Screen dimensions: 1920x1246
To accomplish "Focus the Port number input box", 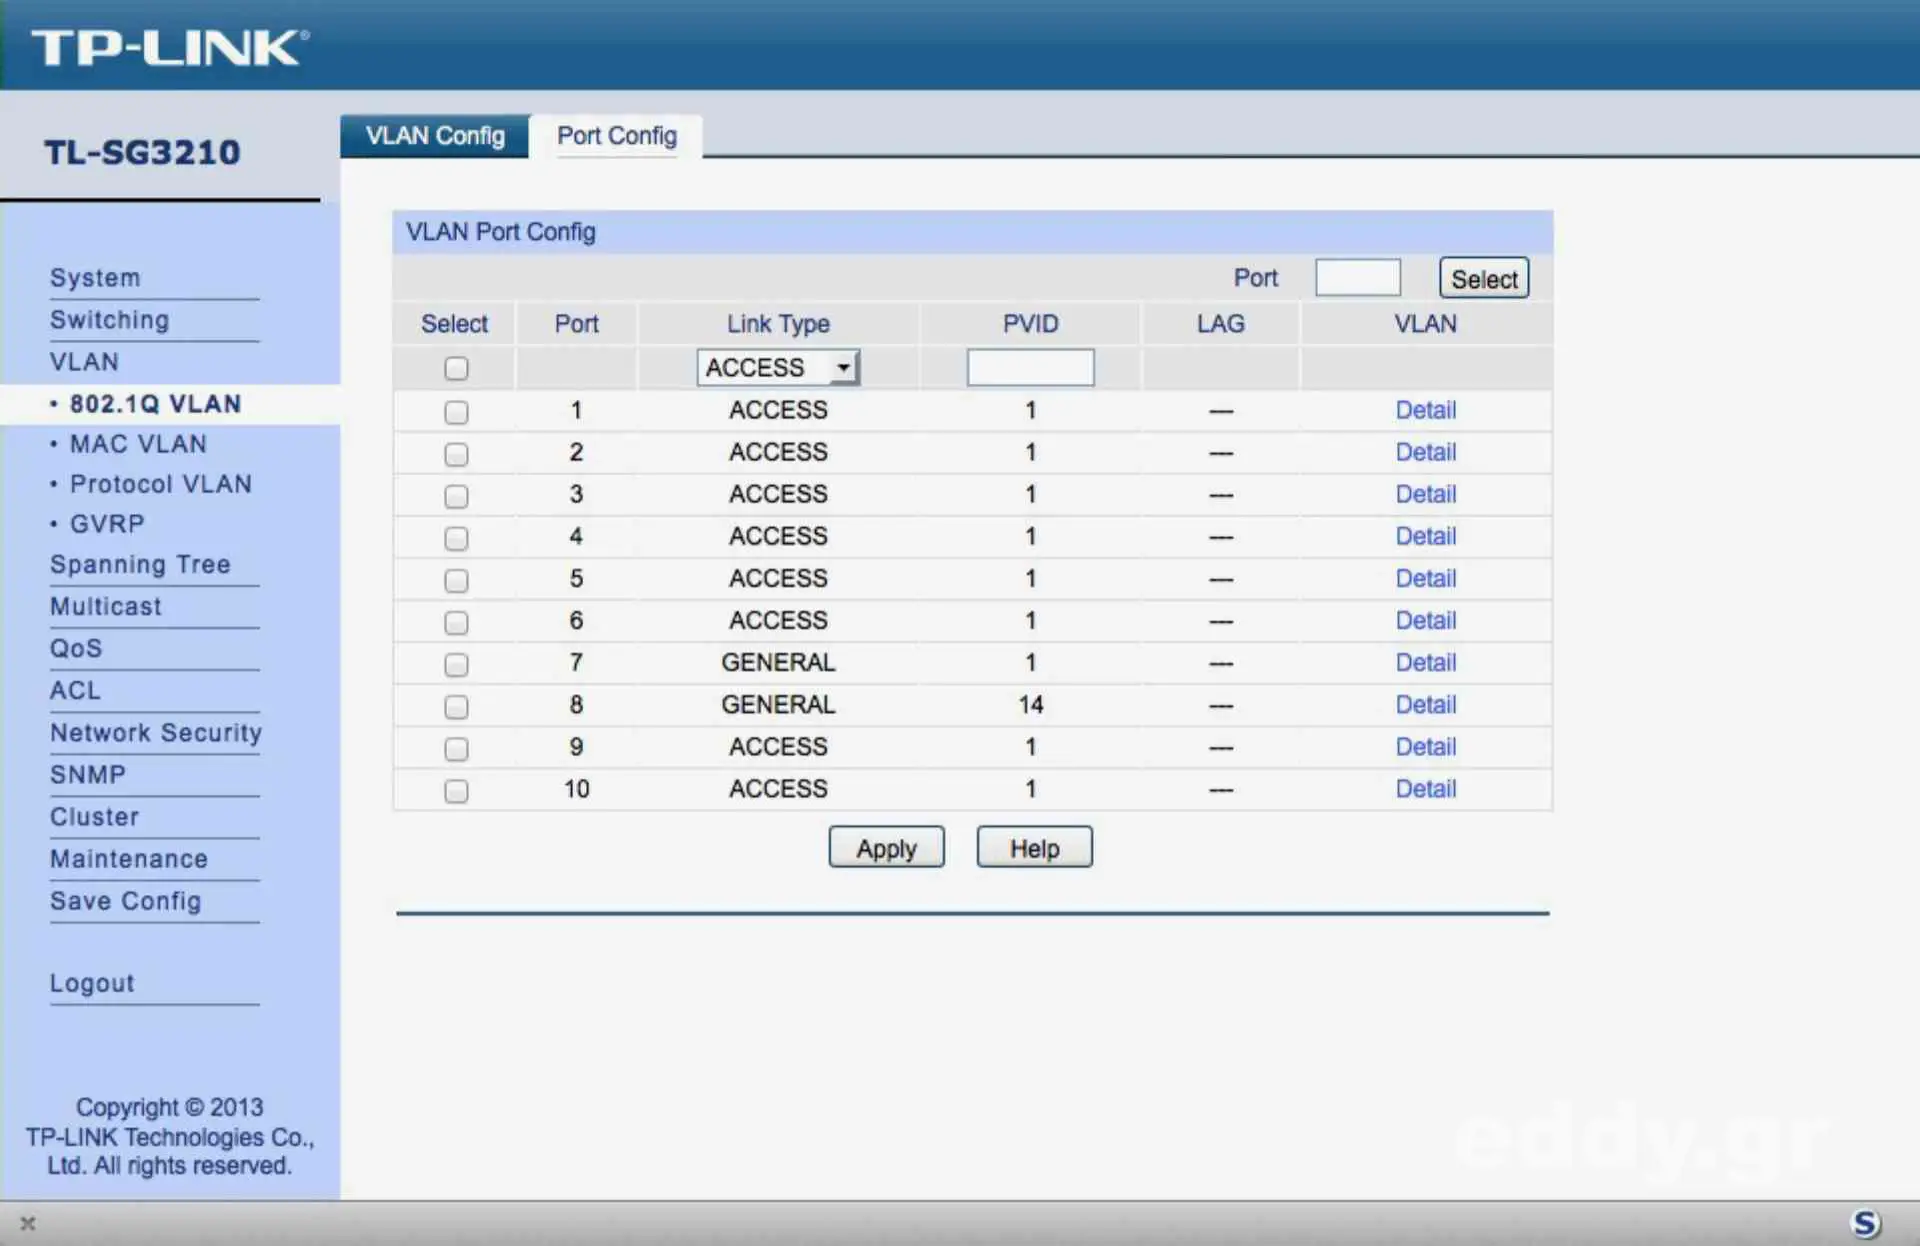I will 1357,278.
